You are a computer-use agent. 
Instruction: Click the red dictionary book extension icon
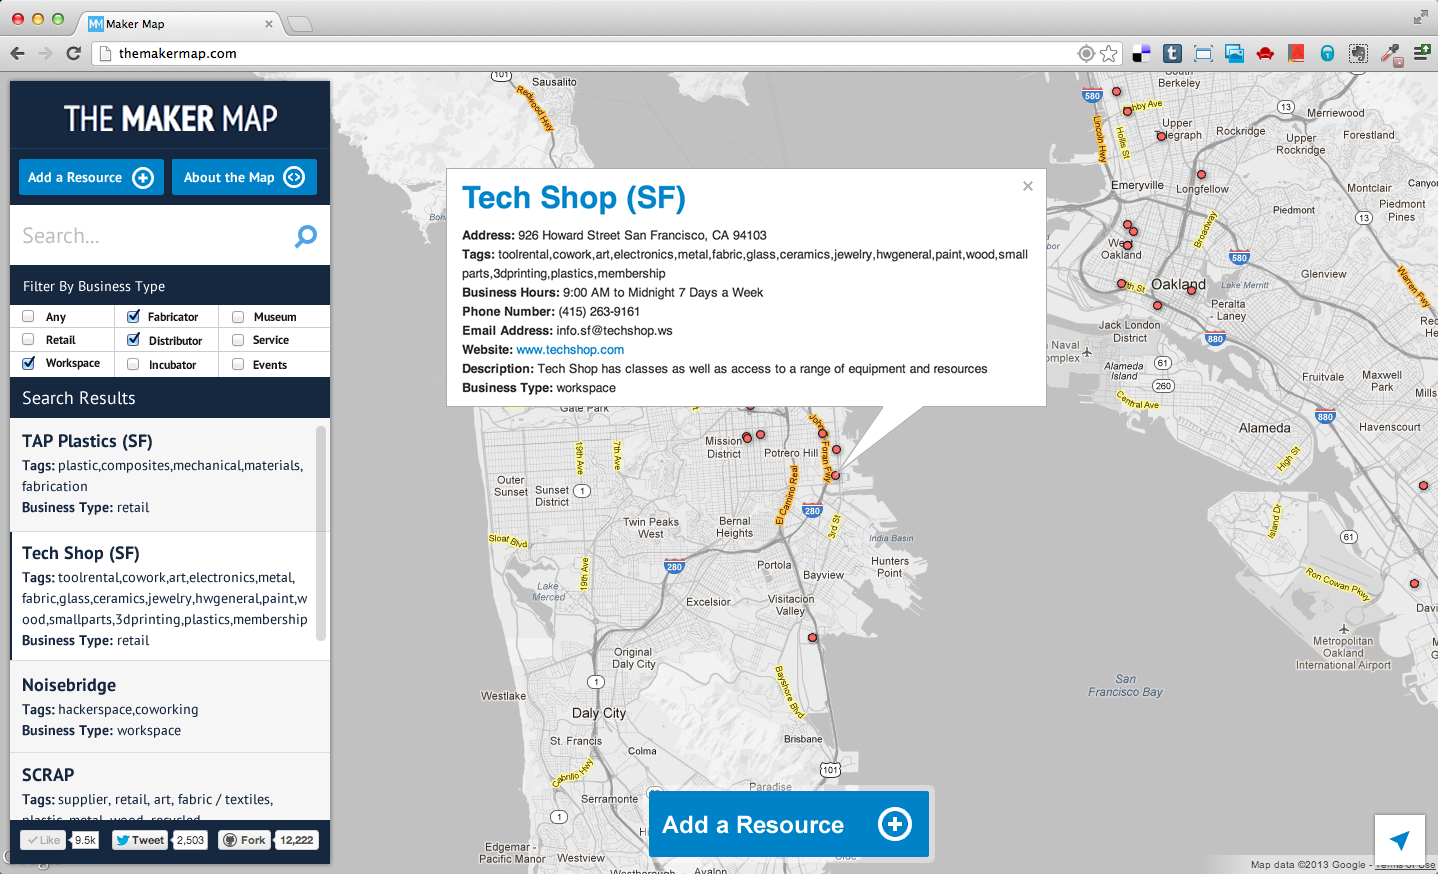click(1296, 54)
